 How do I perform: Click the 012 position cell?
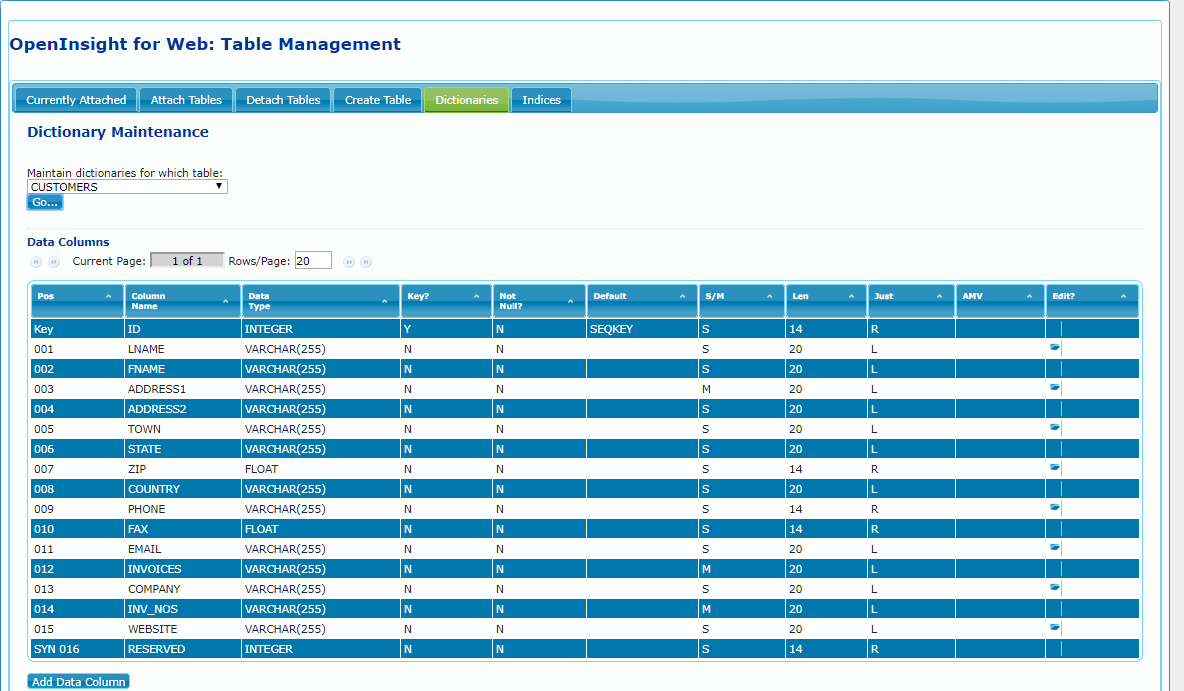click(x=77, y=569)
